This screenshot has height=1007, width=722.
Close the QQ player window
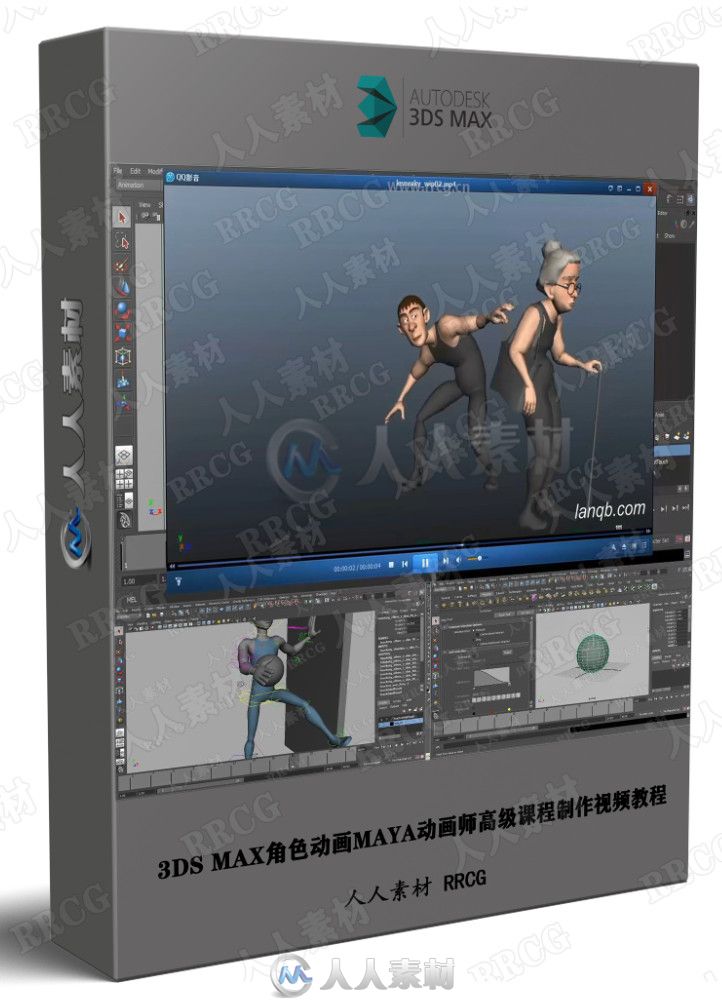click(x=650, y=187)
